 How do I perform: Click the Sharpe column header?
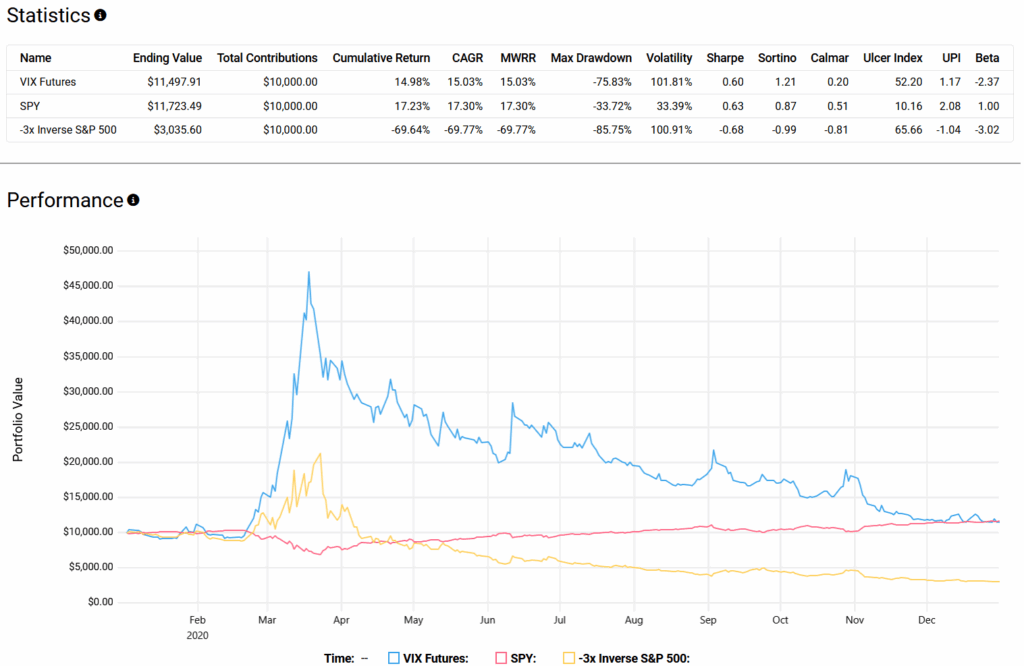point(725,58)
